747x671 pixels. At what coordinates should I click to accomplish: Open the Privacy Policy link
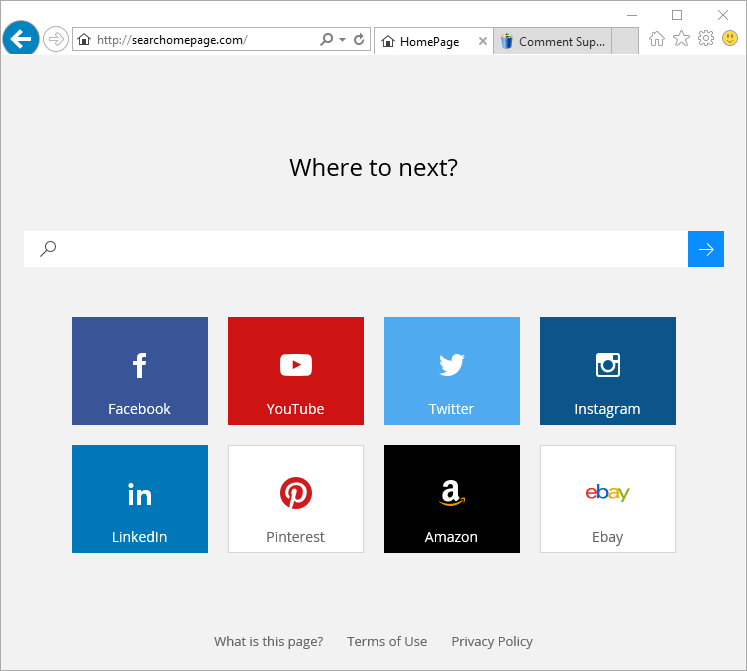tap(492, 641)
